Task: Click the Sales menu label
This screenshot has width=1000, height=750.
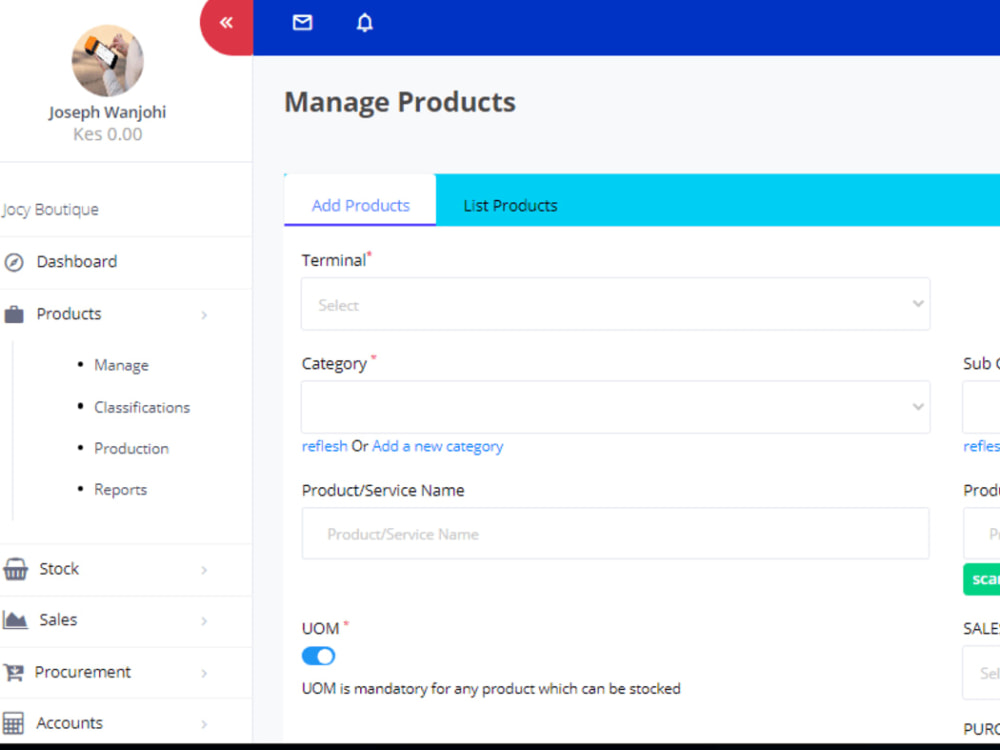Action: [58, 620]
